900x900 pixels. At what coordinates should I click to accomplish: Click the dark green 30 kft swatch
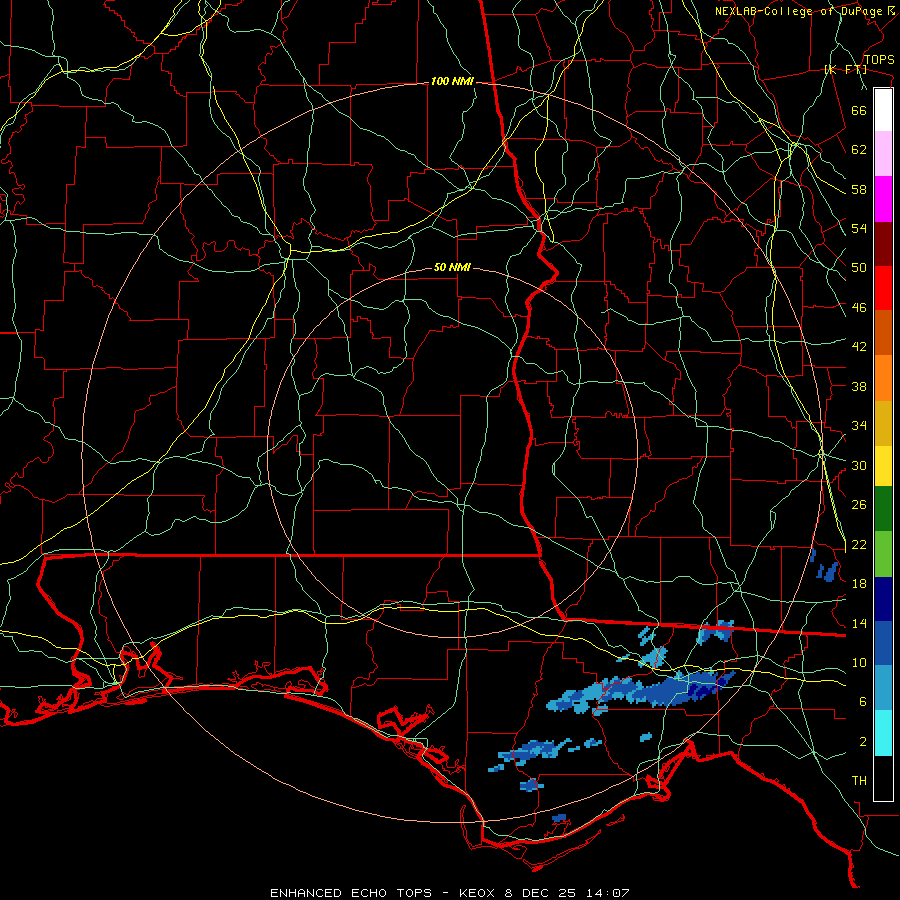click(x=883, y=509)
